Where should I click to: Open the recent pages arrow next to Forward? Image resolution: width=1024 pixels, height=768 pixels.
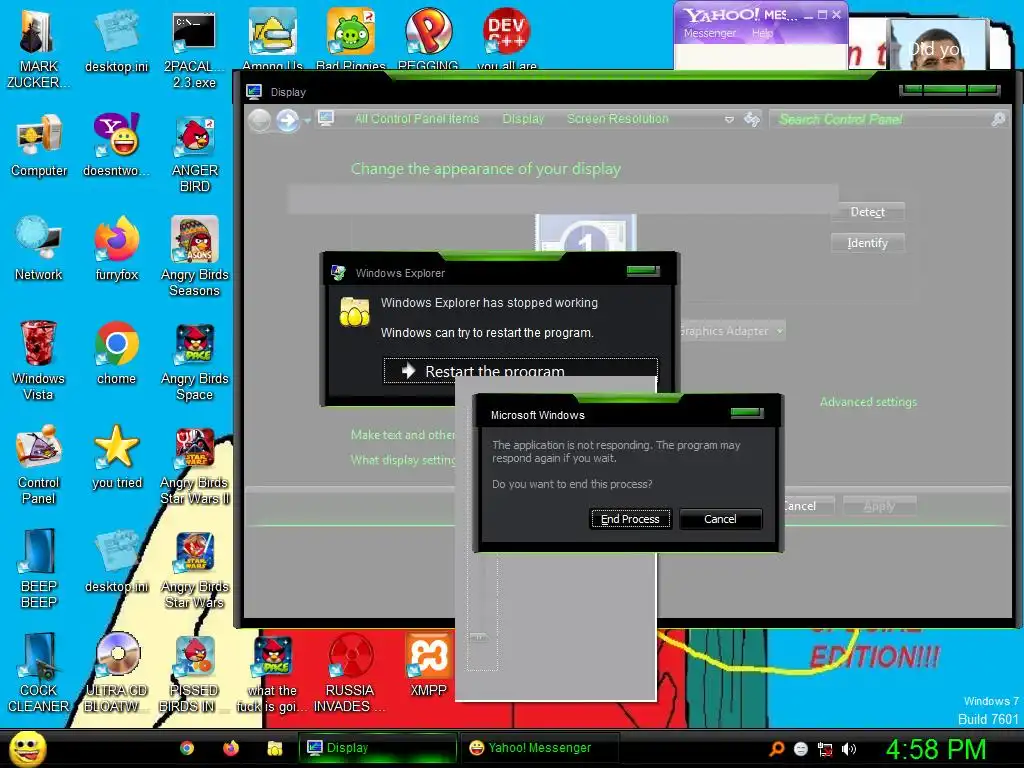pyautogui.click(x=308, y=121)
